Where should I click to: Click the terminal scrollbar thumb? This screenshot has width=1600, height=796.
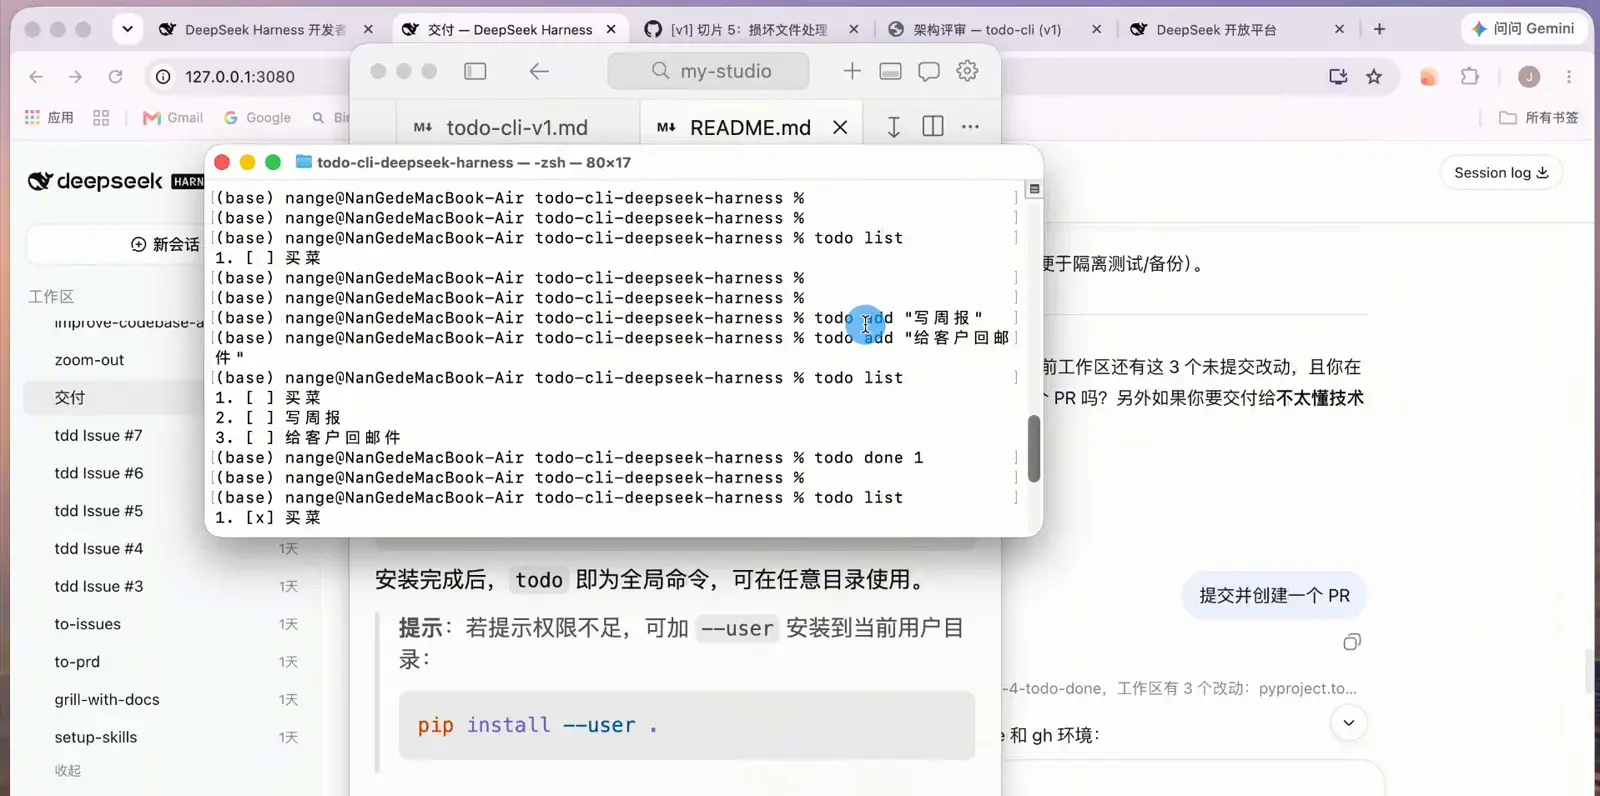click(x=1034, y=448)
